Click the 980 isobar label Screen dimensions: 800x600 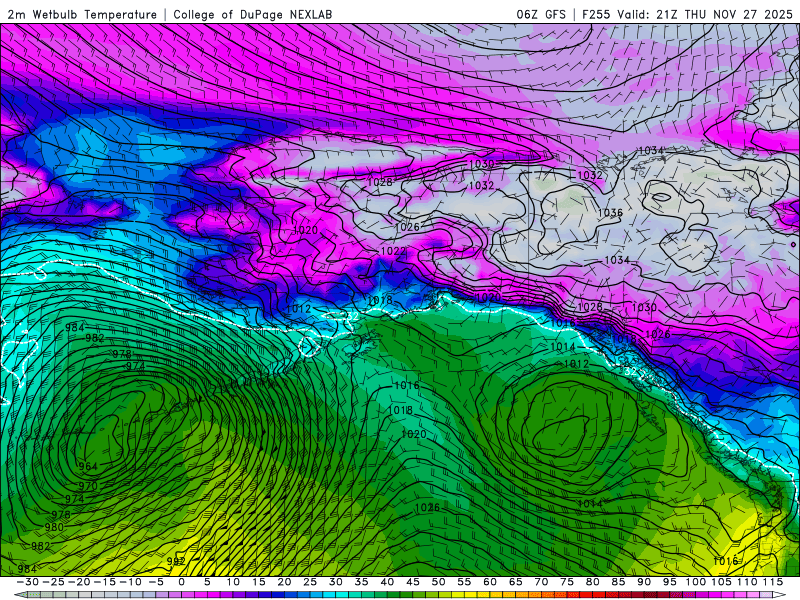point(54,527)
